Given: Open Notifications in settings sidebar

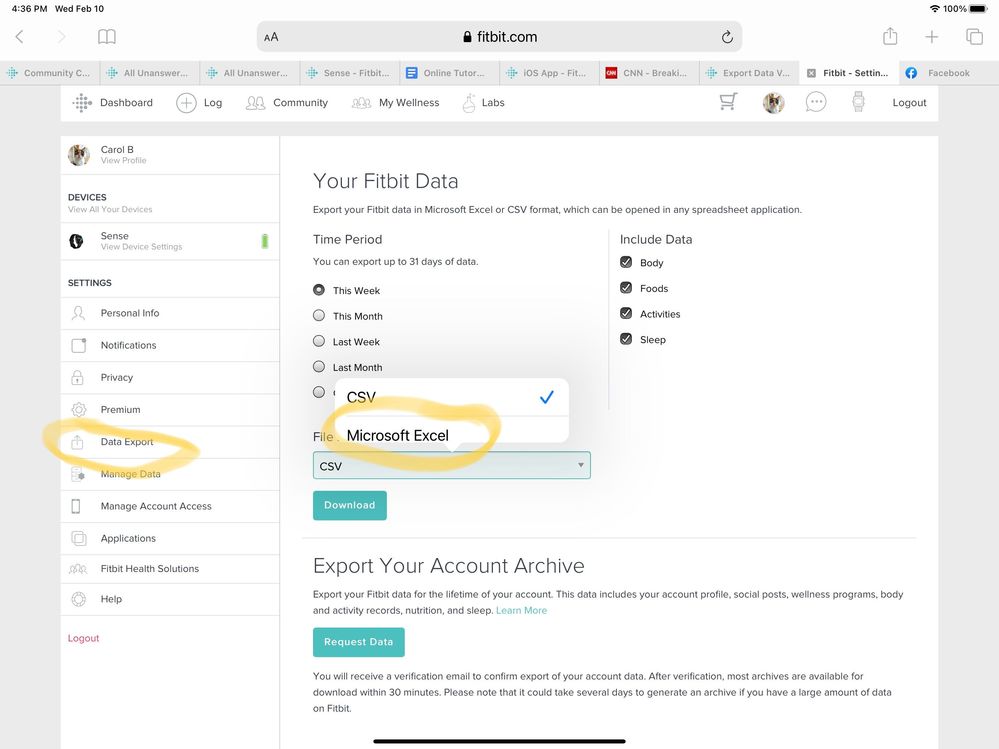Looking at the screenshot, I should click(x=170, y=345).
